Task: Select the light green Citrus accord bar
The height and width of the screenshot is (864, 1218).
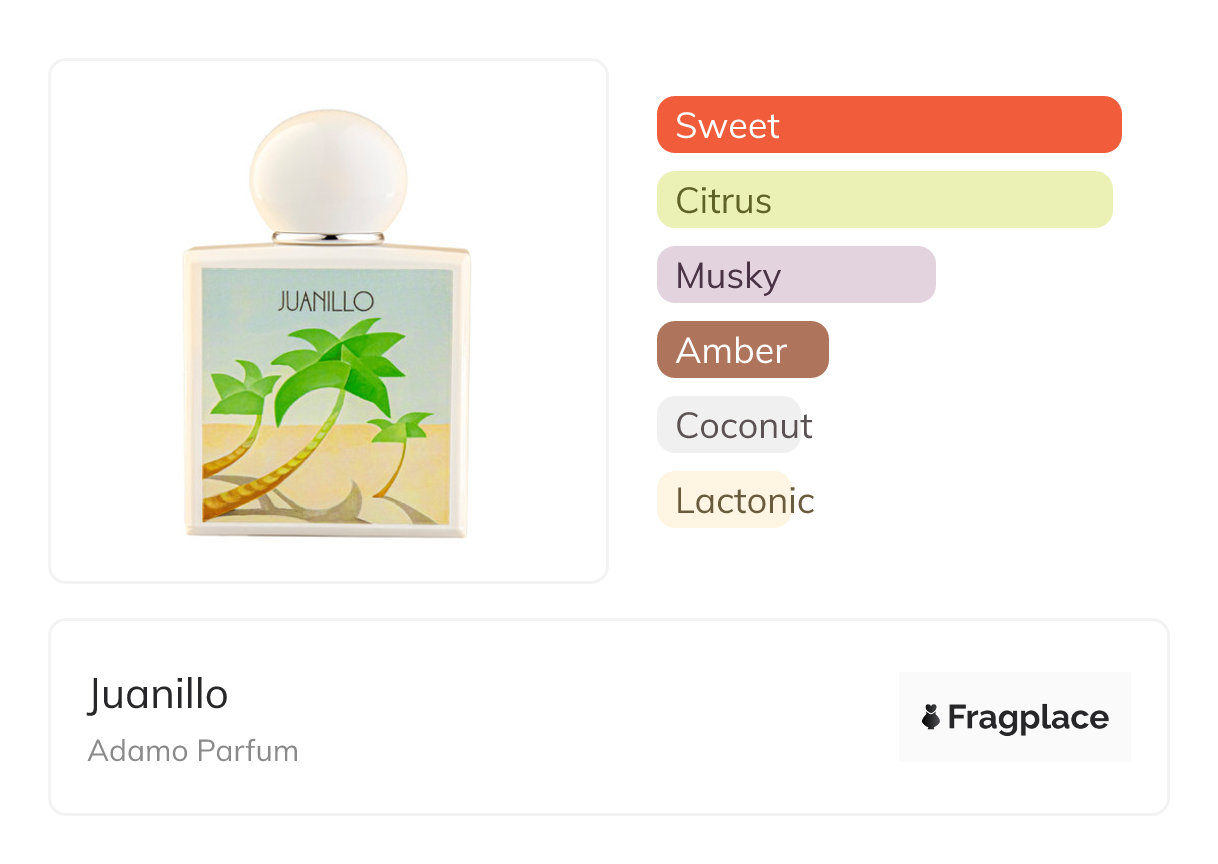Action: coord(884,200)
